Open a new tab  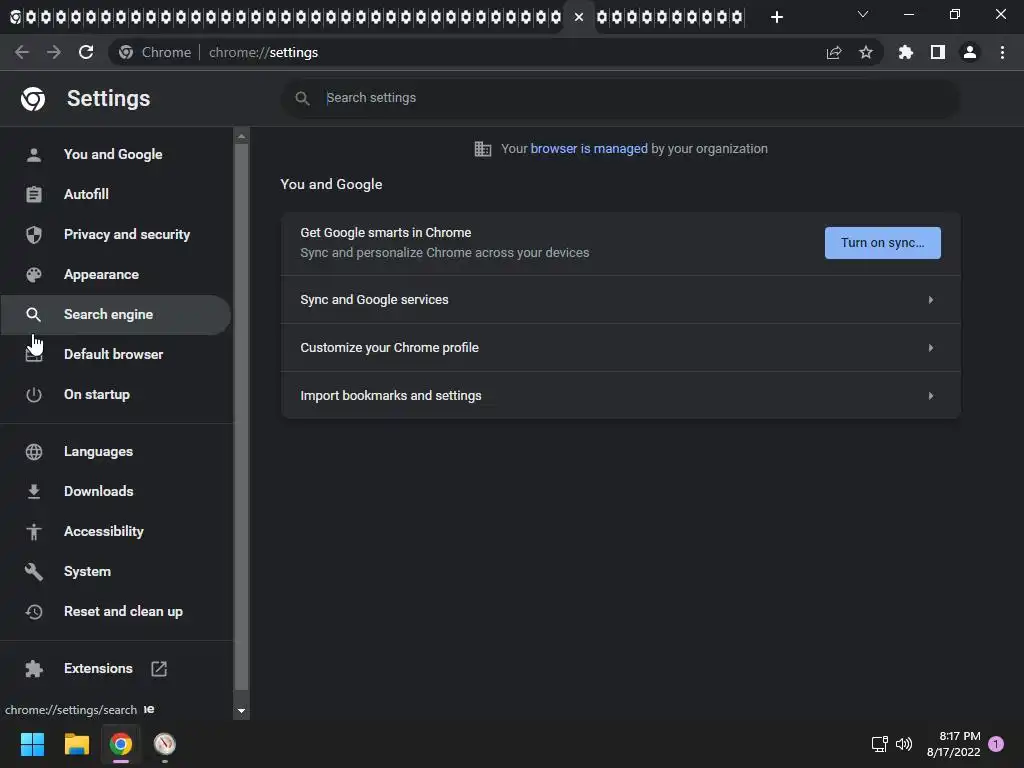point(776,17)
